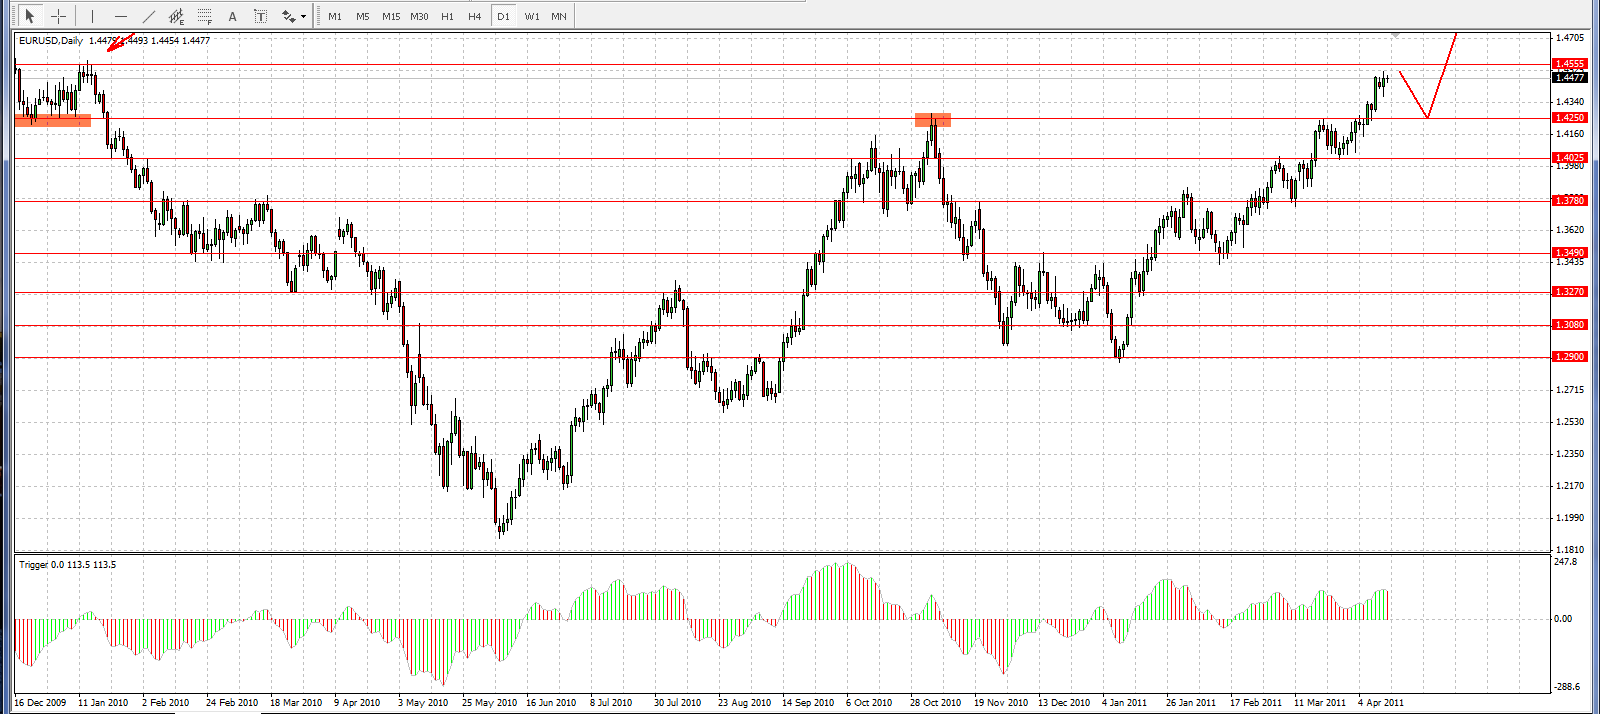Select the trendline drawing tool

tap(149, 16)
